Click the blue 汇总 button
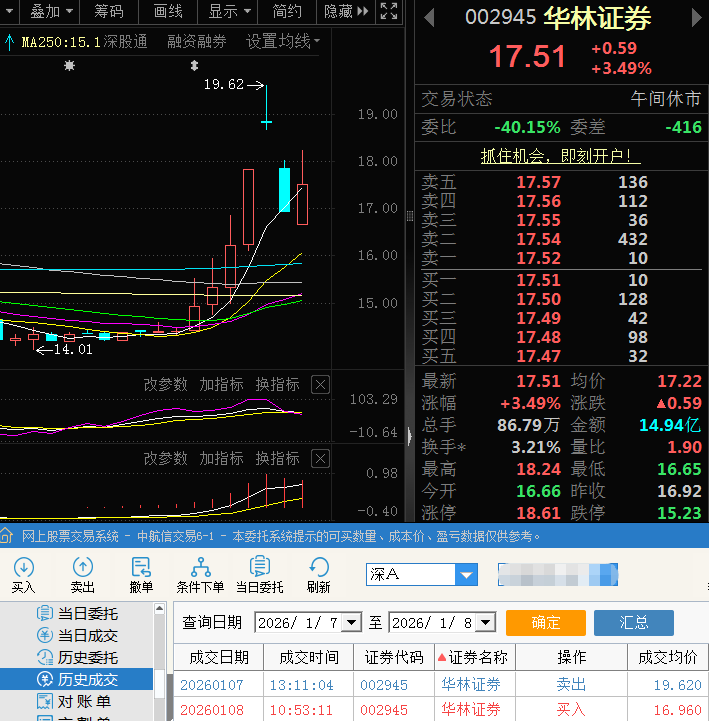709x721 pixels. click(x=634, y=623)
